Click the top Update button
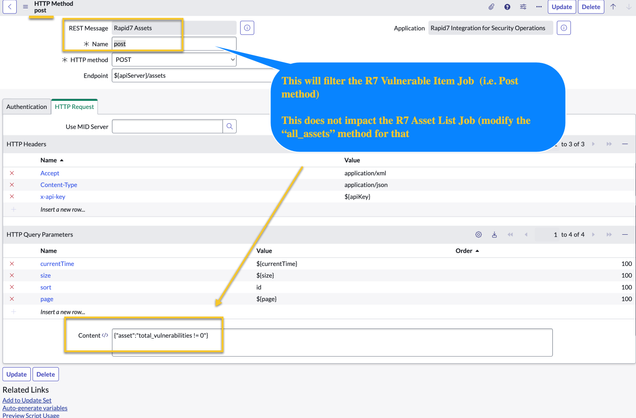This screenshot has height=418, width=636. 561,7
